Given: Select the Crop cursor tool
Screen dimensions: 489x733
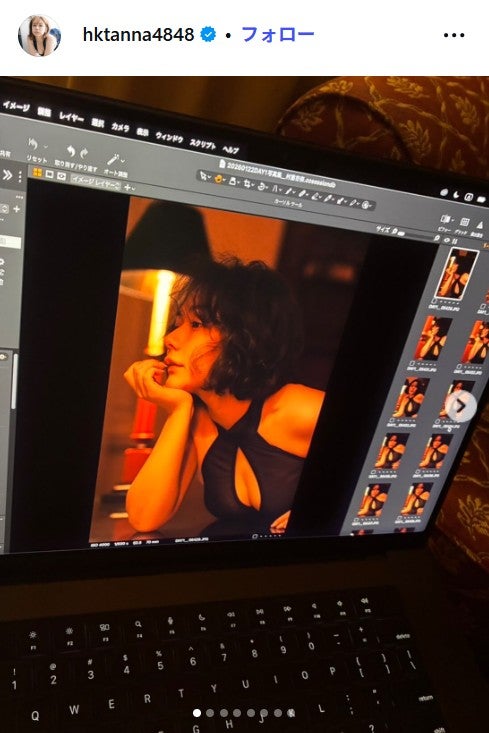Looking at the screenshot, I should pos(247,183).
